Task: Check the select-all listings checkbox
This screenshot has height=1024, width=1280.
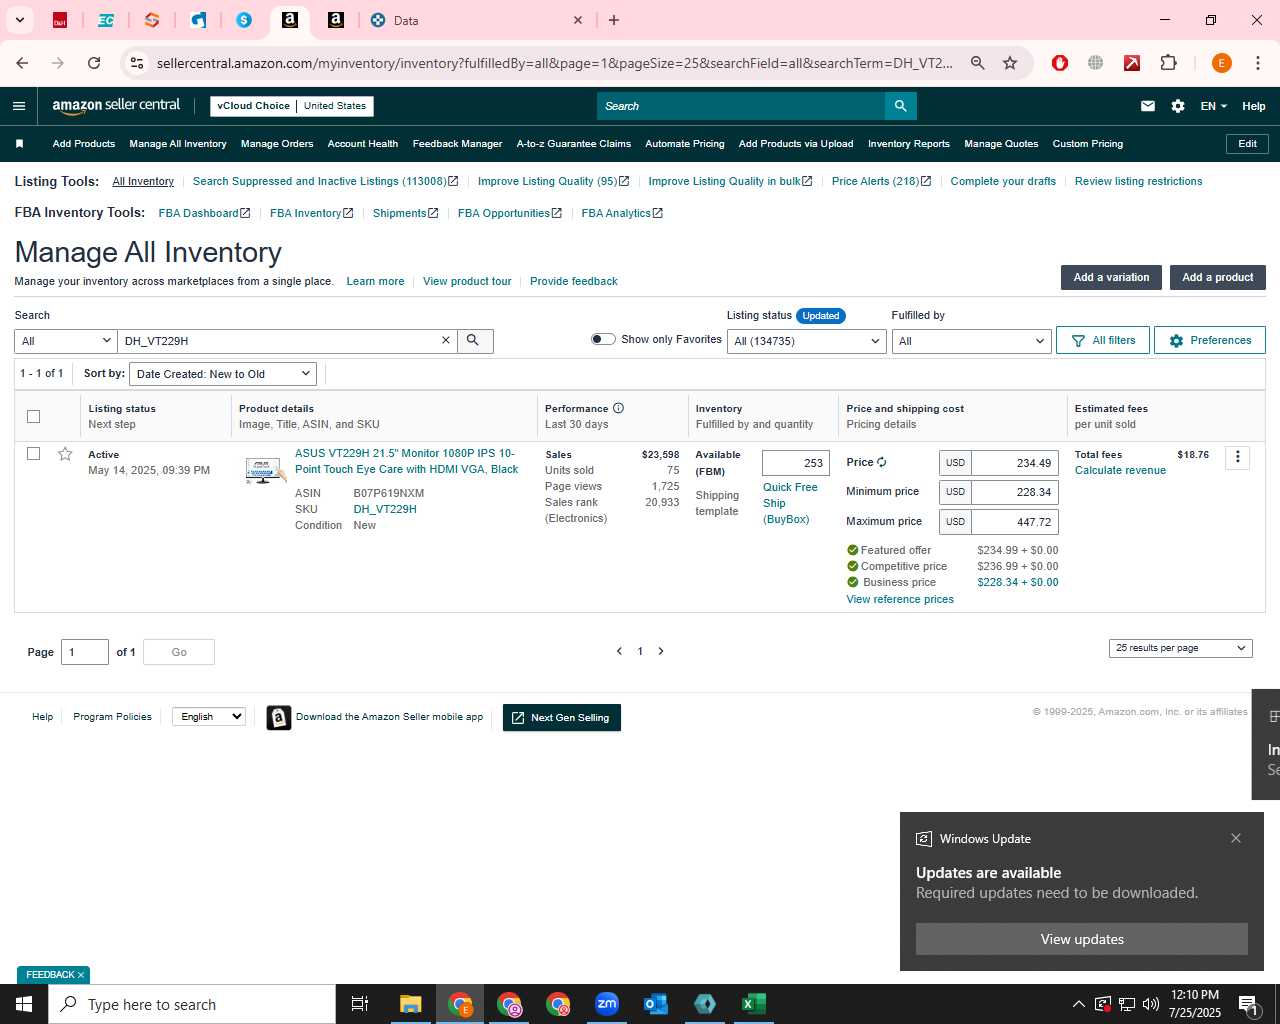Action: click(x=33, y=416)
